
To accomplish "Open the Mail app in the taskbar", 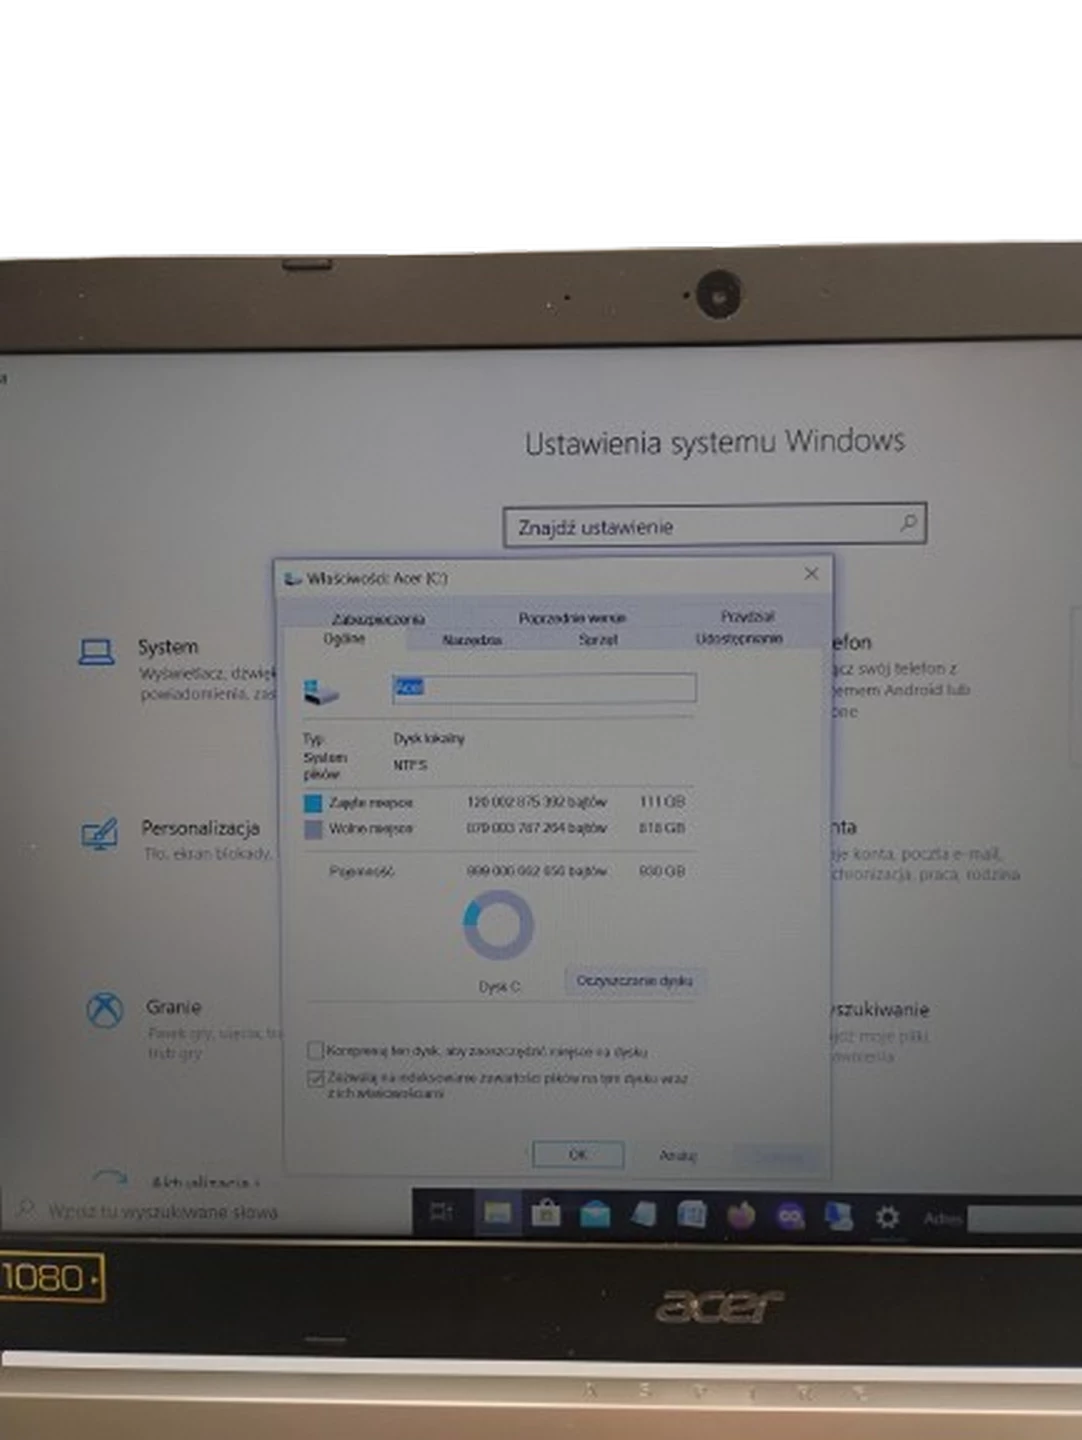I will (595, 1214).
